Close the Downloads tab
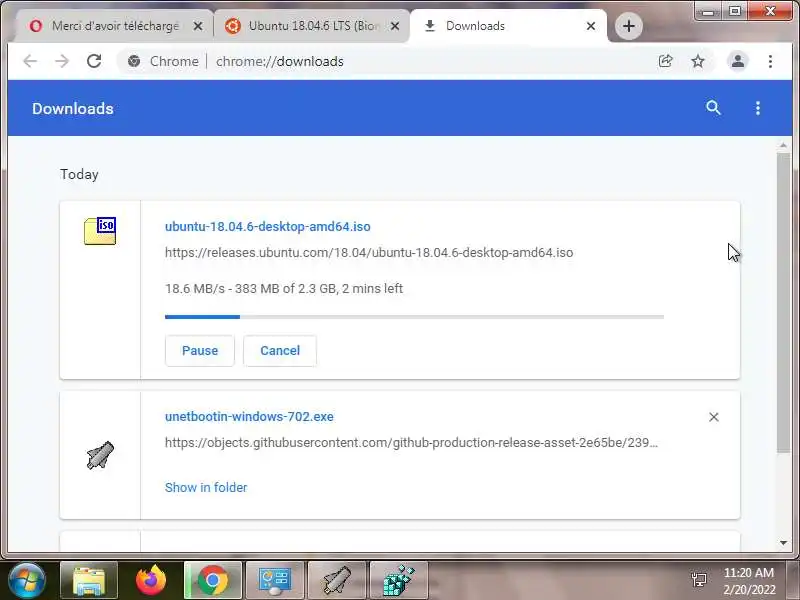800x600 pixels. 591,26
